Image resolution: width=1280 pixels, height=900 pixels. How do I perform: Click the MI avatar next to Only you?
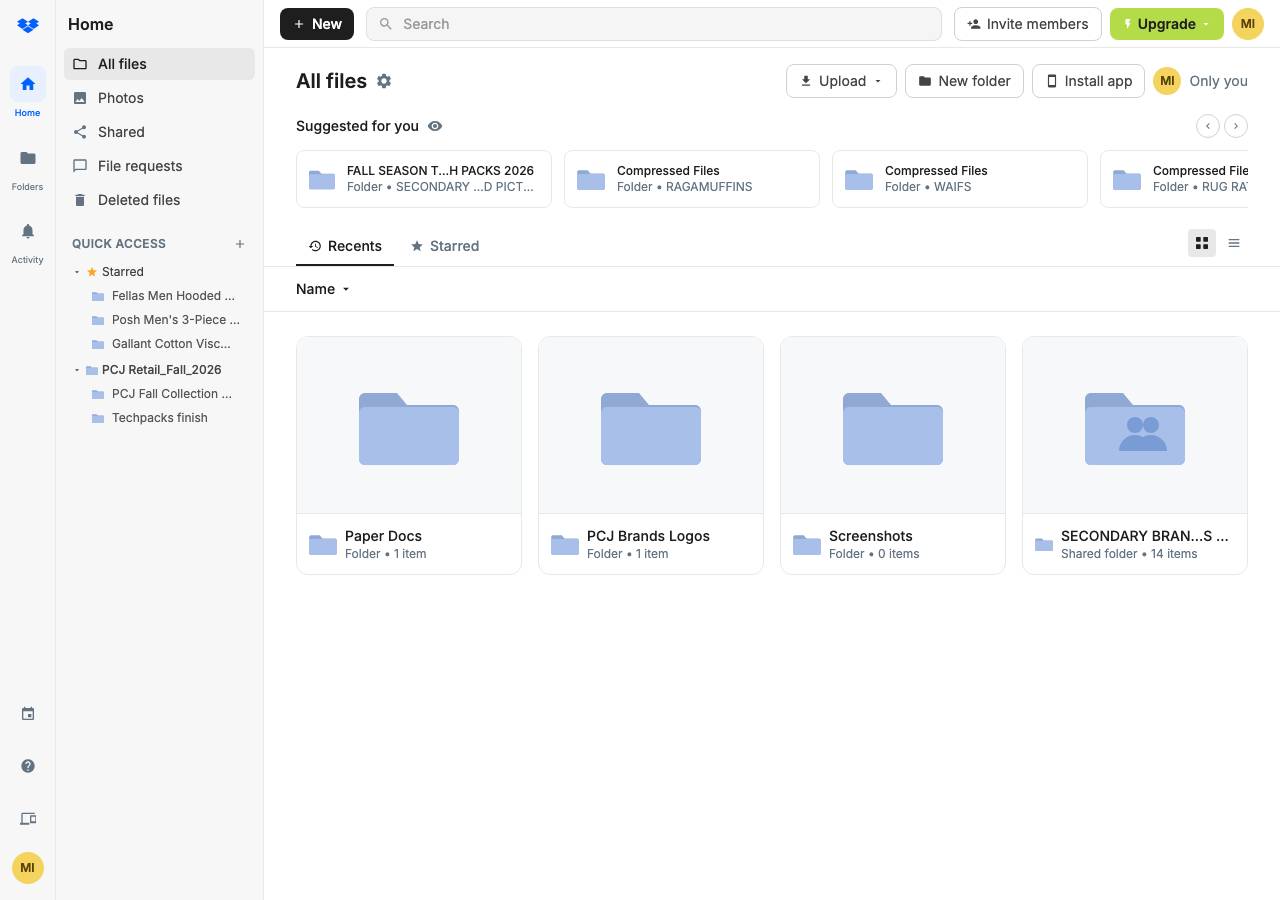click(x=1167, y=81)
